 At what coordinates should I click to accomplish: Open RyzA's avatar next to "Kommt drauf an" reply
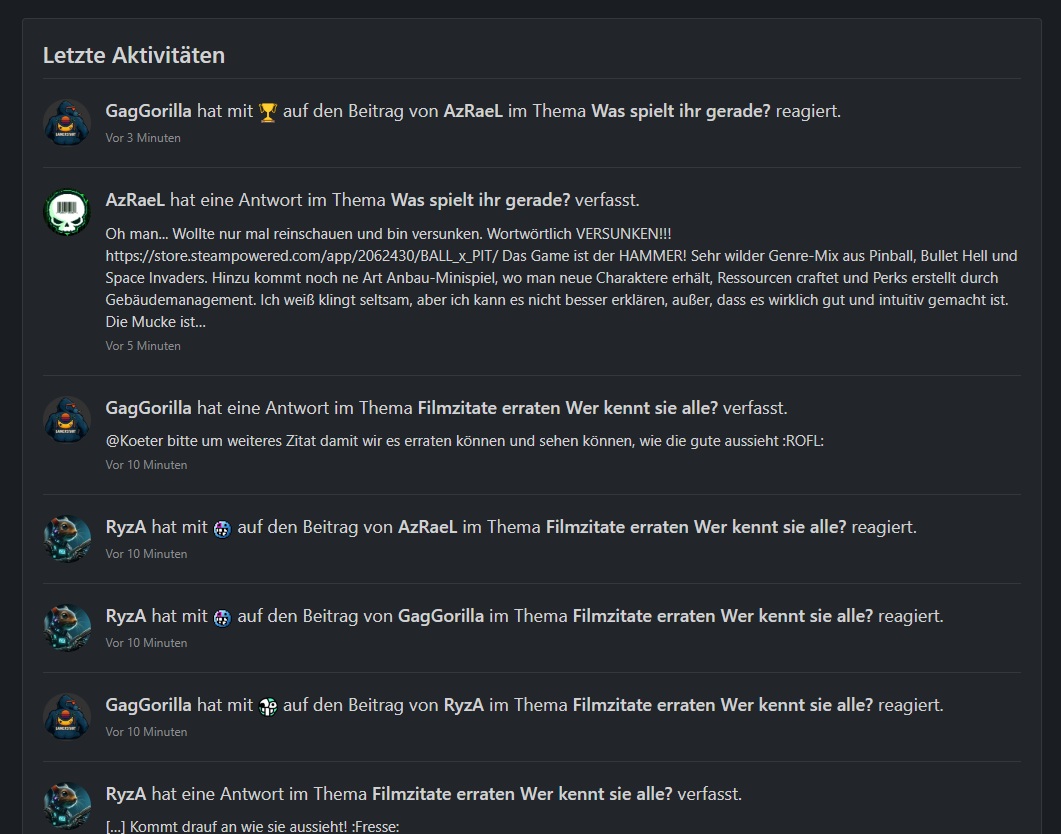[x=67, y=806]
